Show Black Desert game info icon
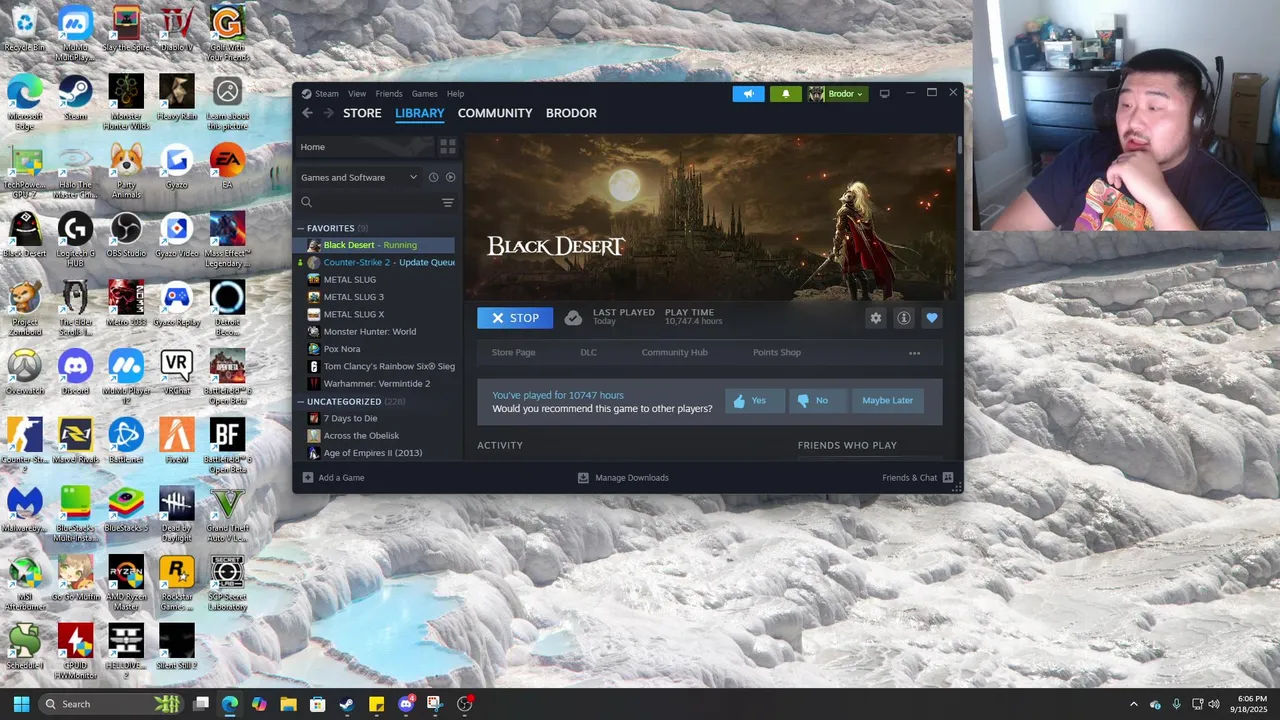The height and width of the screenshot is (720, 1280). click(x=904, y=318)
